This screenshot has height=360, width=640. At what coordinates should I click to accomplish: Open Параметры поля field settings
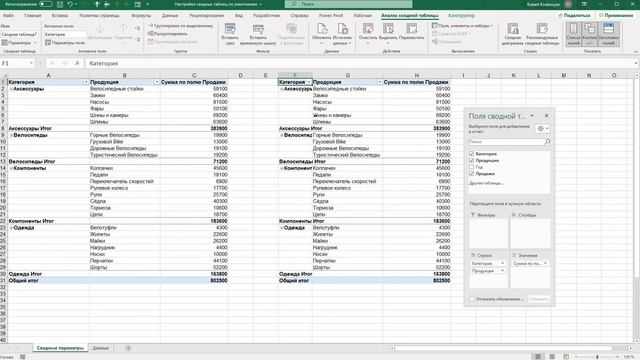click(65, 42)
